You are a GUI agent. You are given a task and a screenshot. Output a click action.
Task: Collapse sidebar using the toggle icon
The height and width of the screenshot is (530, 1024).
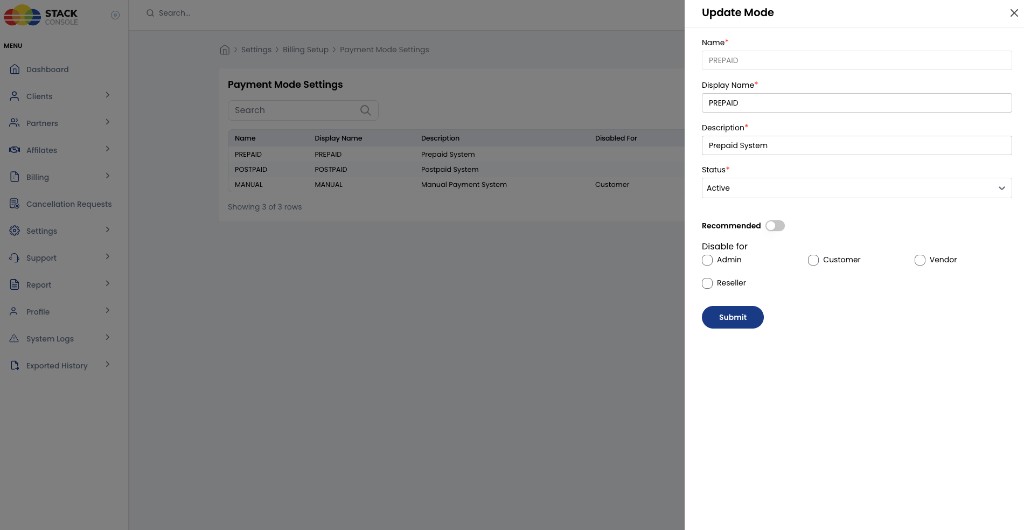coord(116,15)
